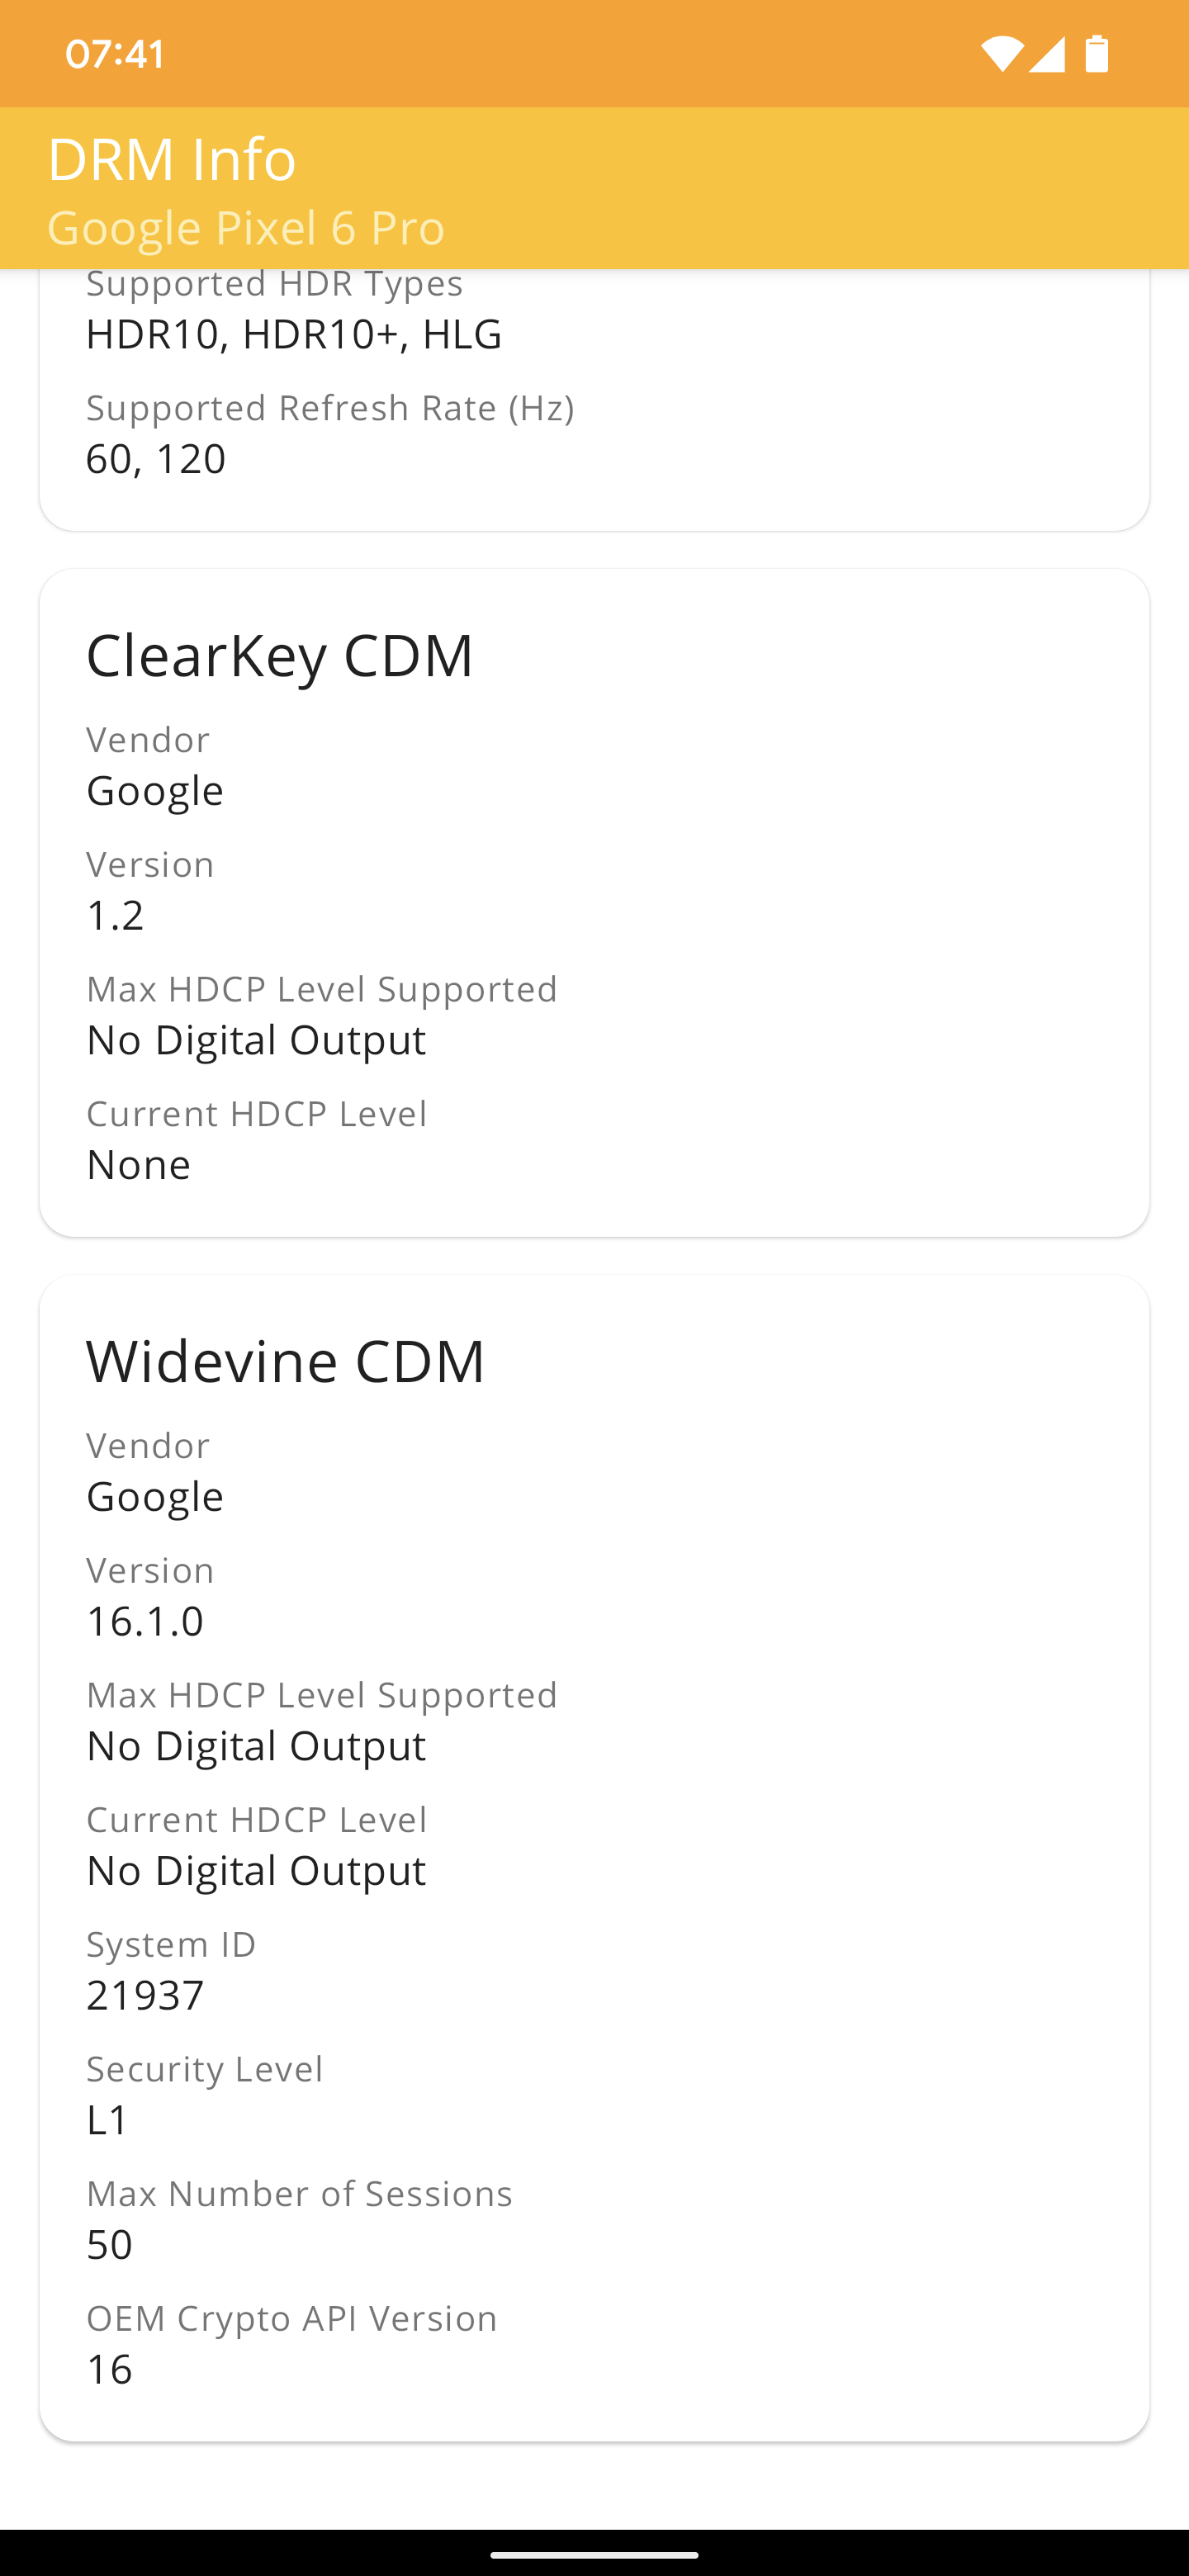
Task: Tap the Wi-Fi status icon
Action: 1001,54
